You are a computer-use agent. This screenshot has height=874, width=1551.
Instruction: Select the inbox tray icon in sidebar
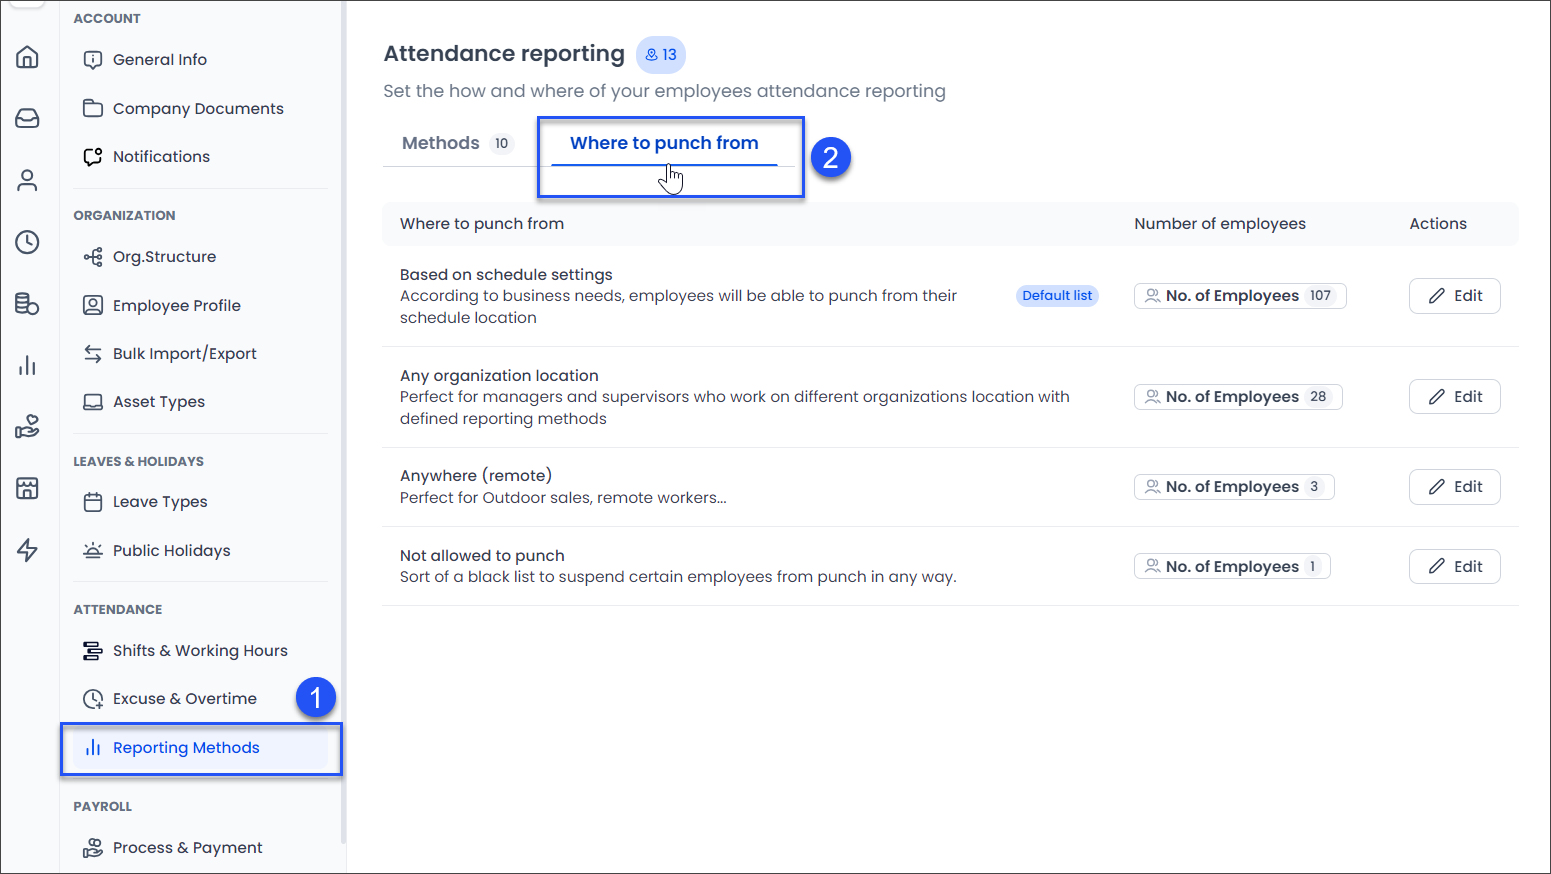click(x=28, y=118)
